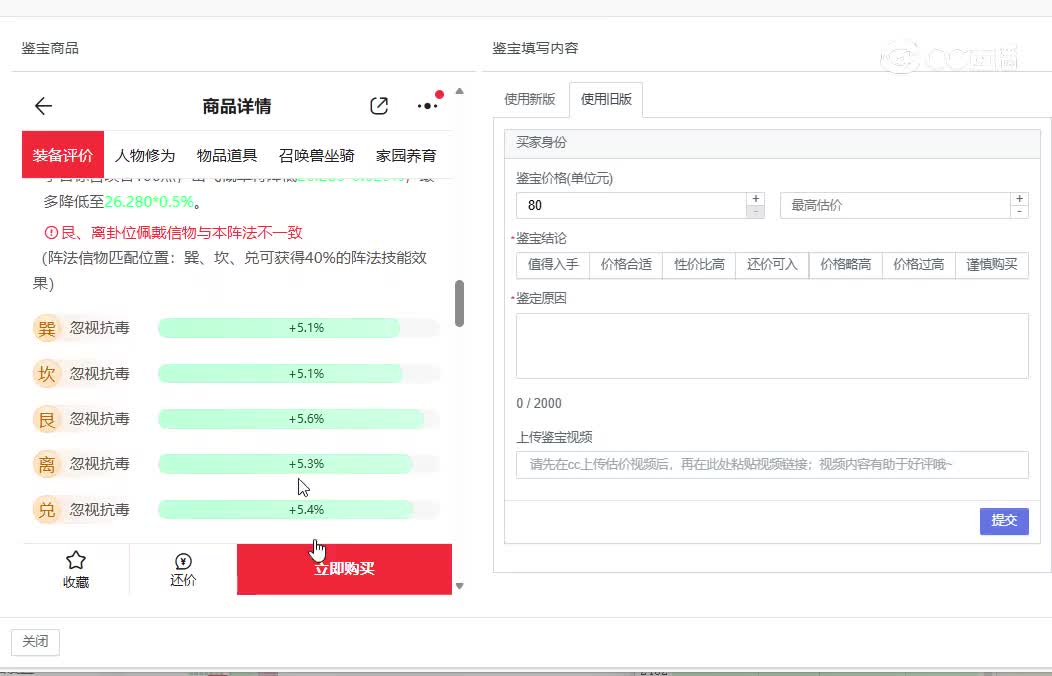Select the 值得入手 conclusion option
The width and height of the screenshot is (1052, 676).
(553, 265)
